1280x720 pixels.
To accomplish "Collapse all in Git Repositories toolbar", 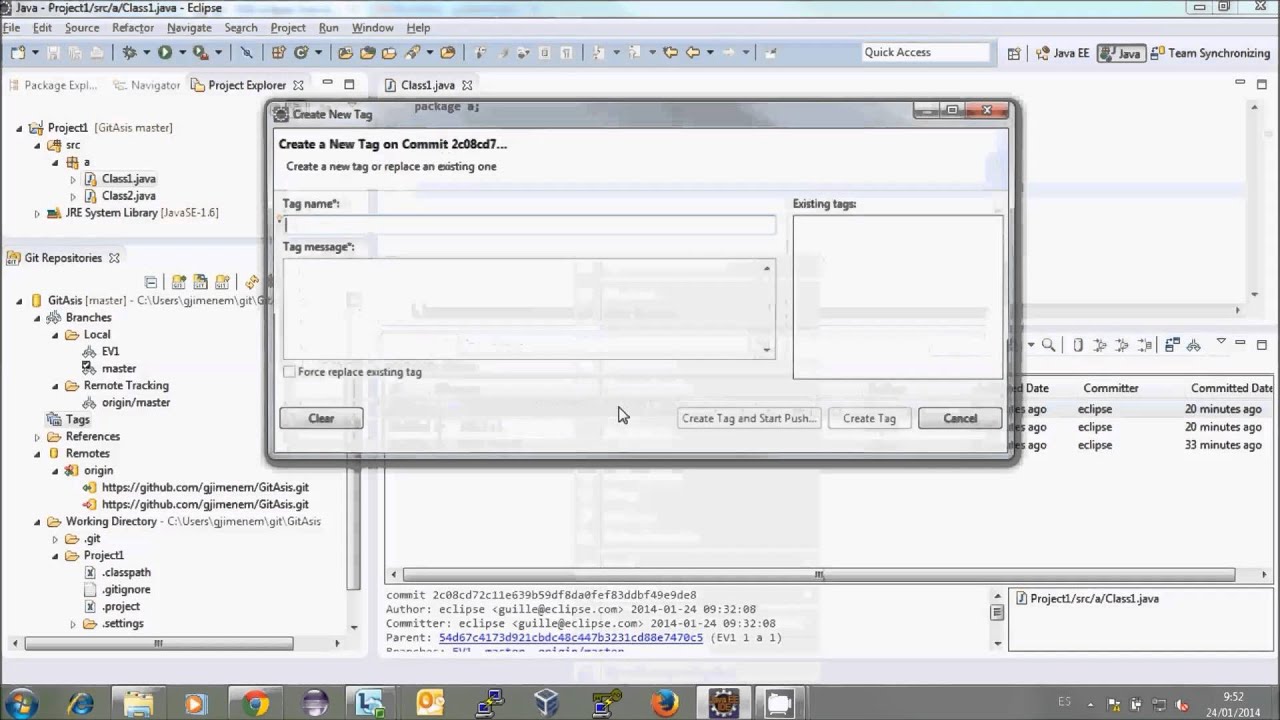I will [x=151, y=283].
